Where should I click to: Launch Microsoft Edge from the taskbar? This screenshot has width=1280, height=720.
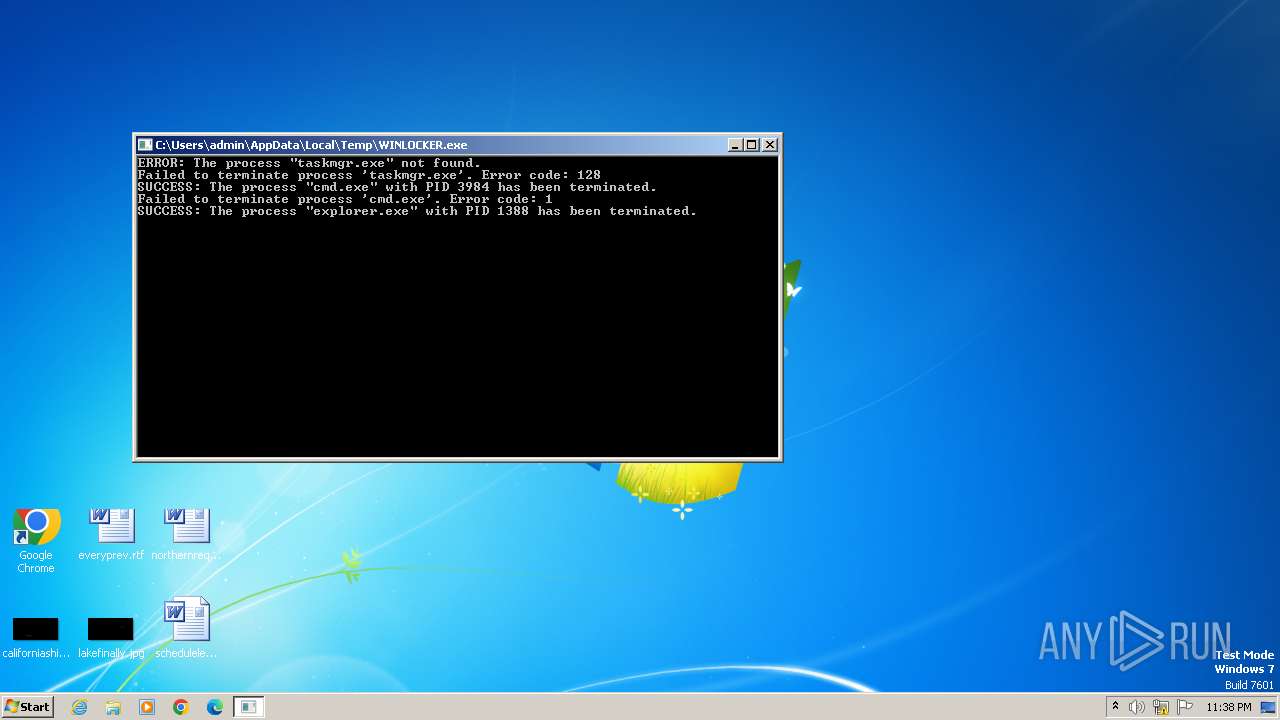[x=215, y=707]
